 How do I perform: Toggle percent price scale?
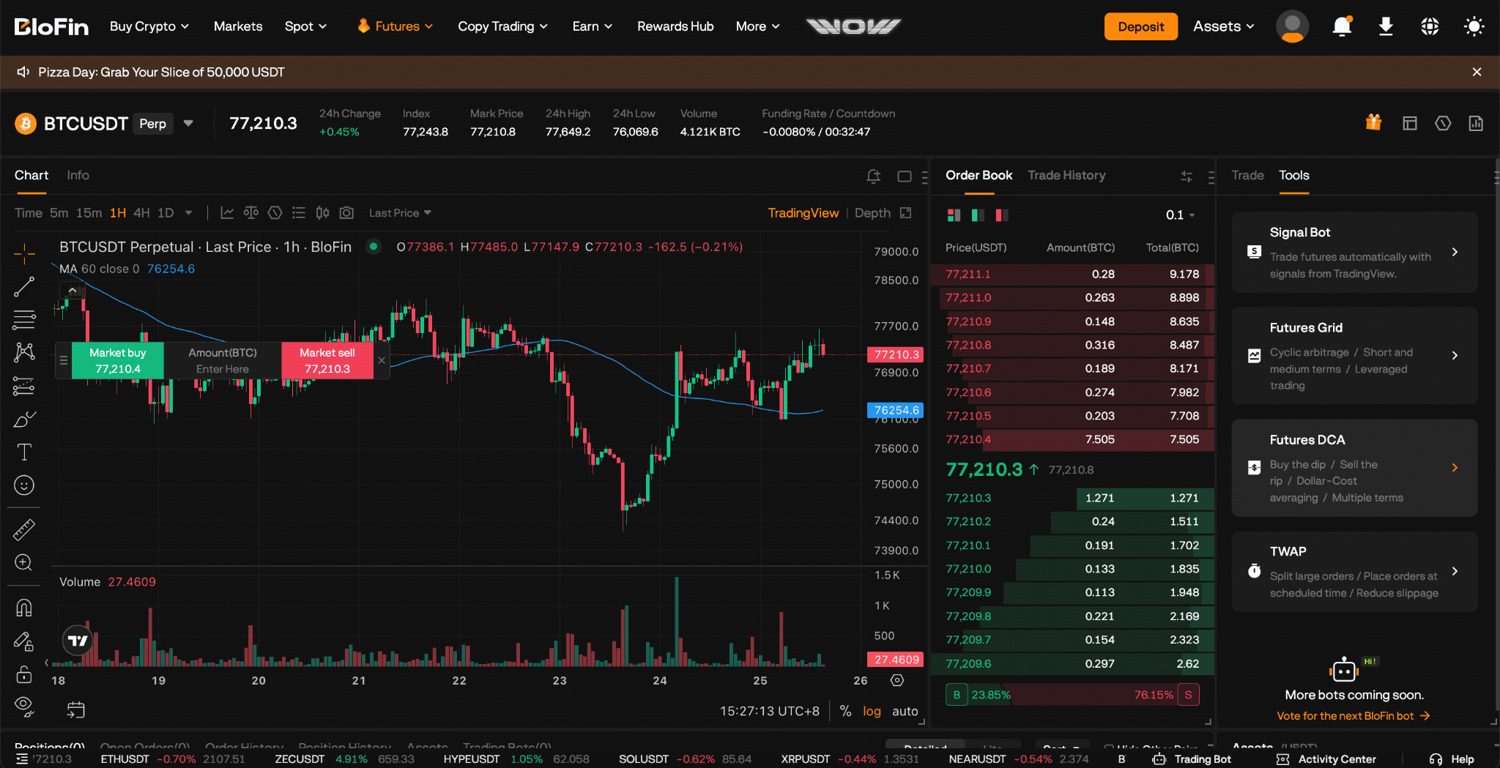(846, 711)
